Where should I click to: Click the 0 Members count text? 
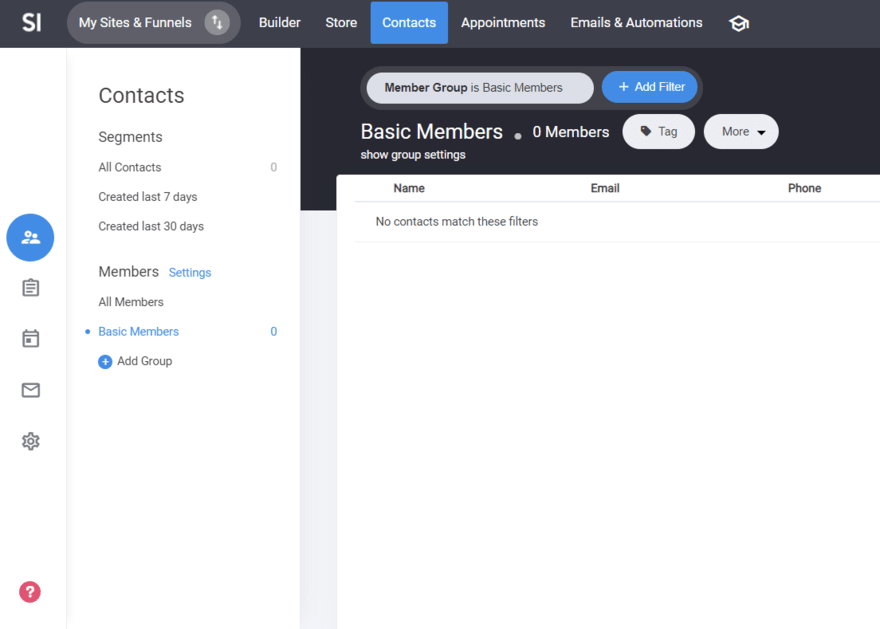pyautogui.click(x=571, y=132)
